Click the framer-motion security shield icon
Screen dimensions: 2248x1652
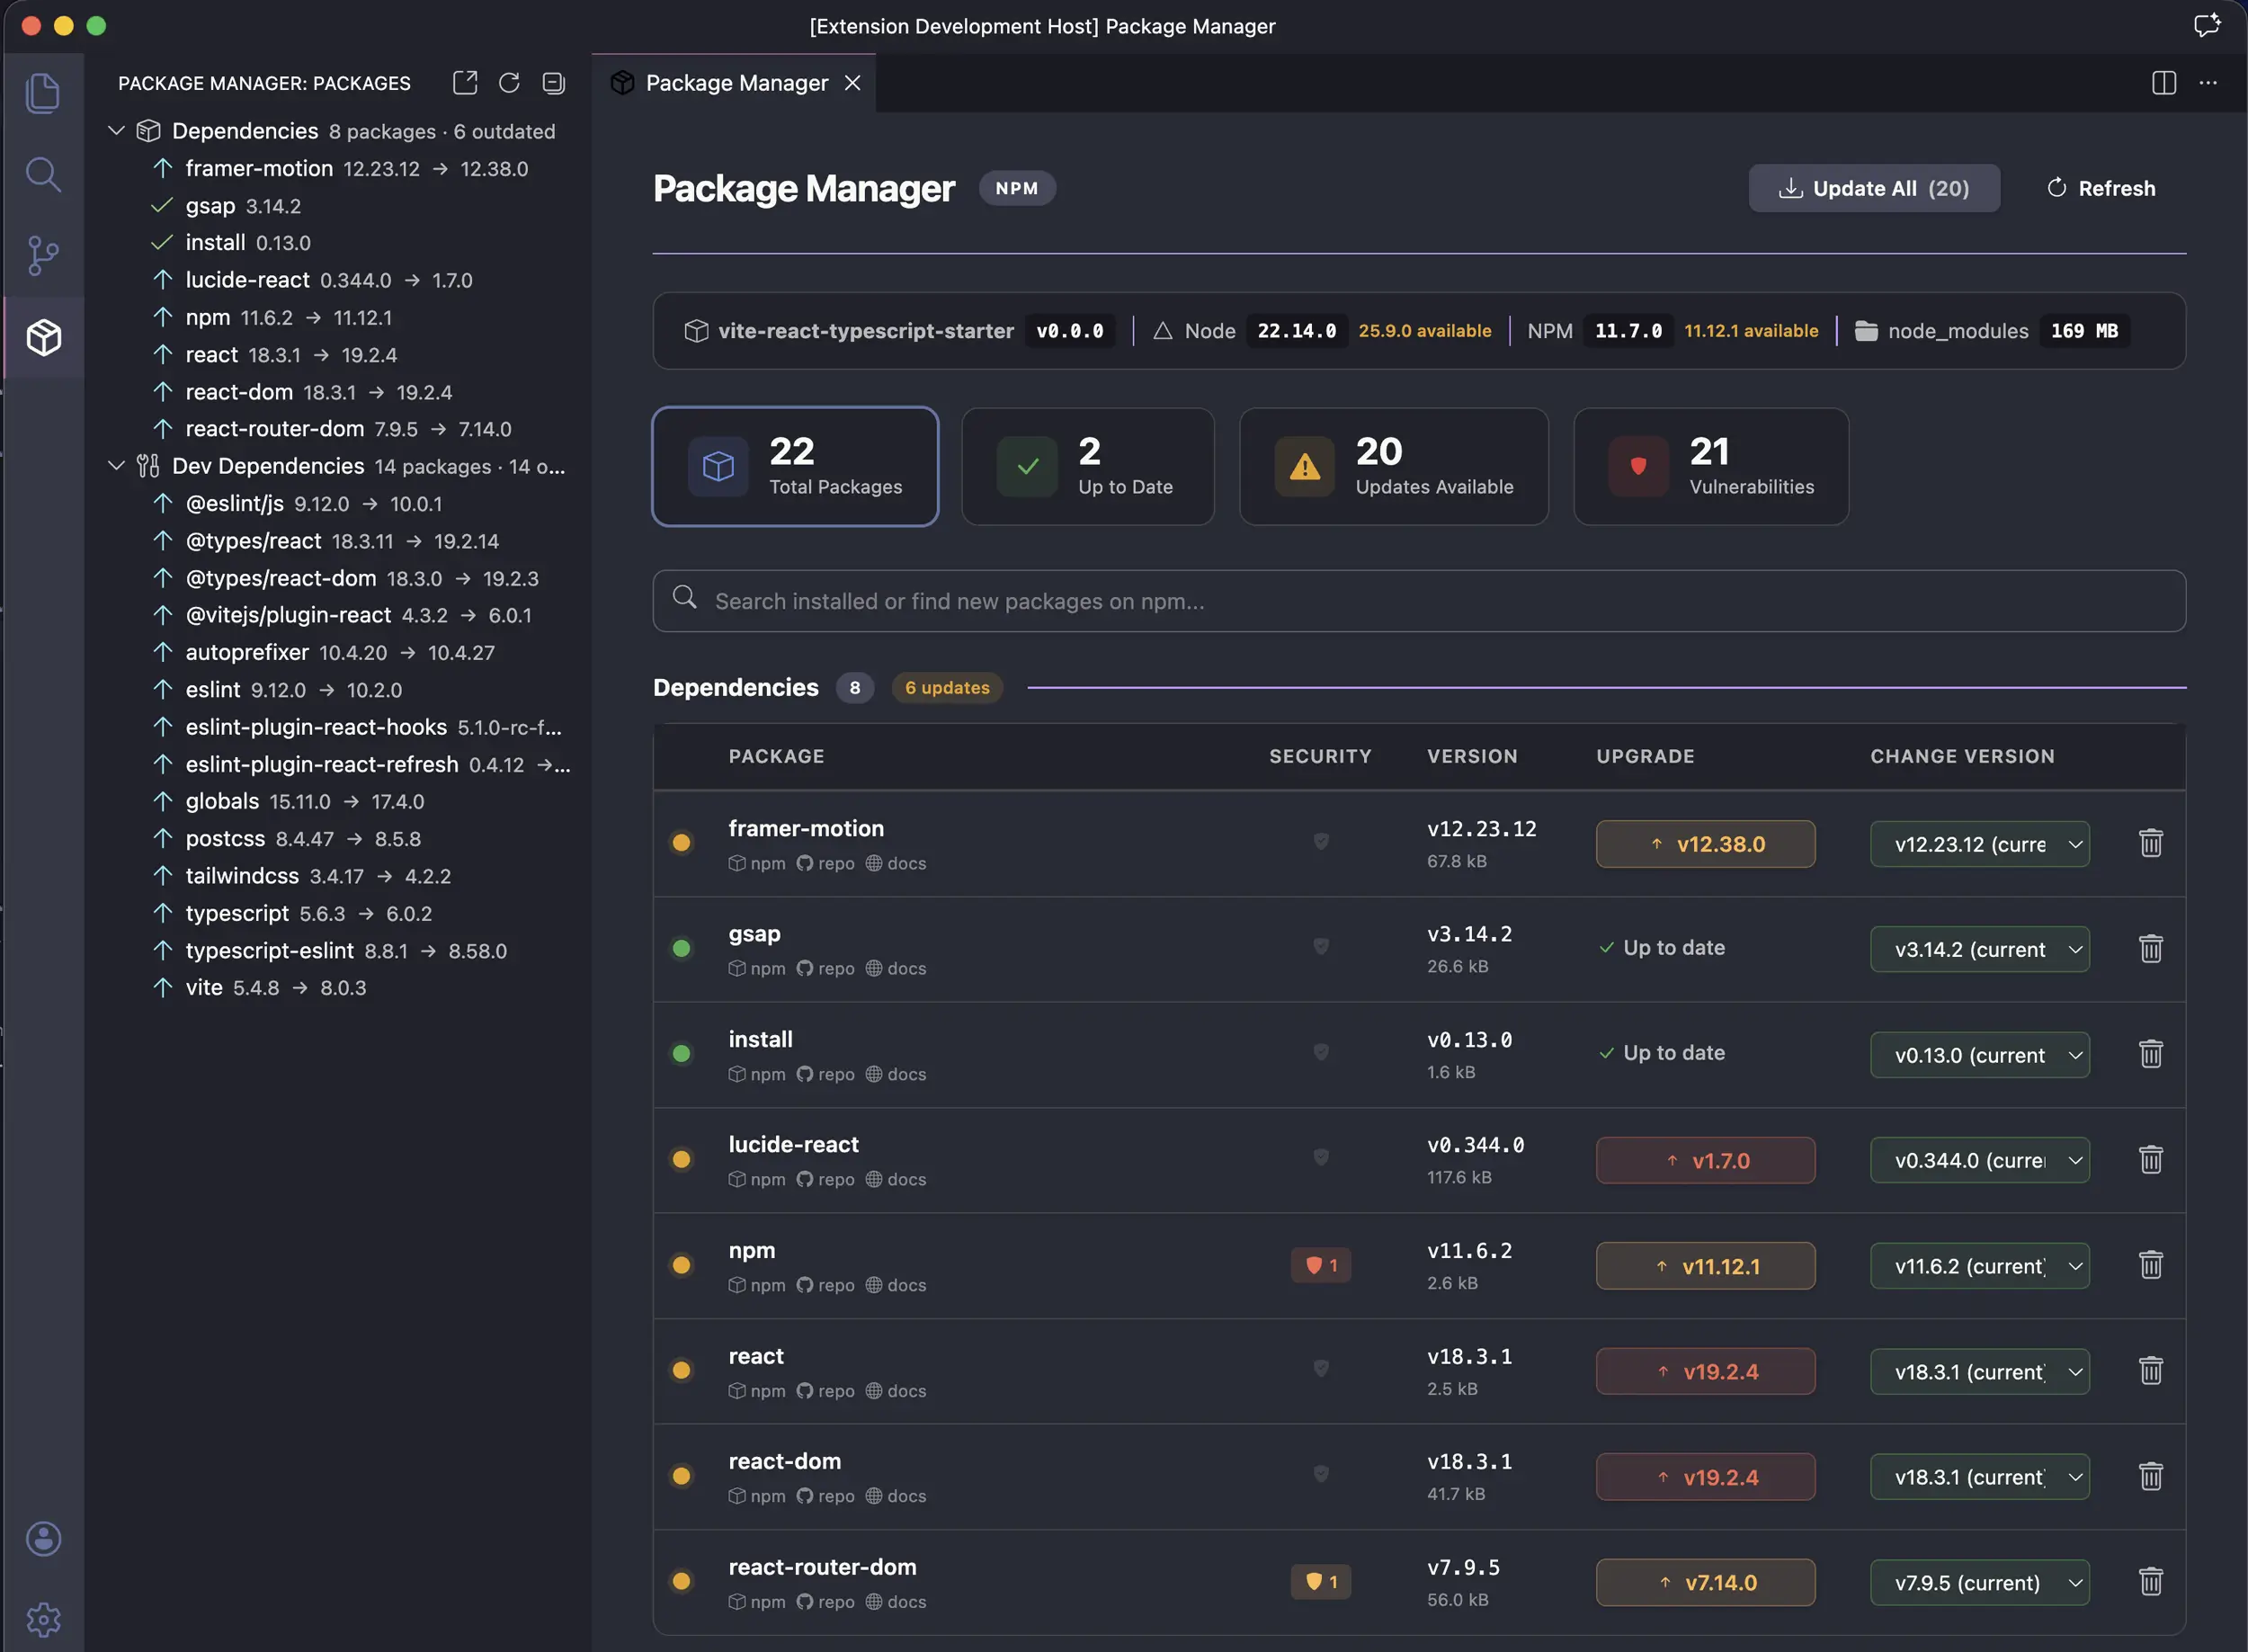[1321, 842]
